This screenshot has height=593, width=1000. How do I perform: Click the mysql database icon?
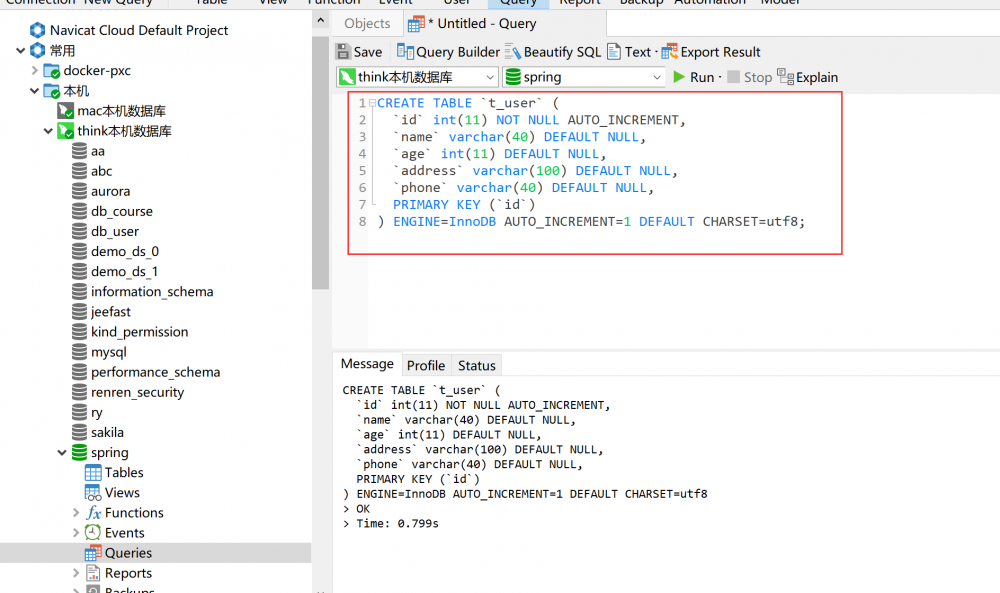[x=79, y=352]
